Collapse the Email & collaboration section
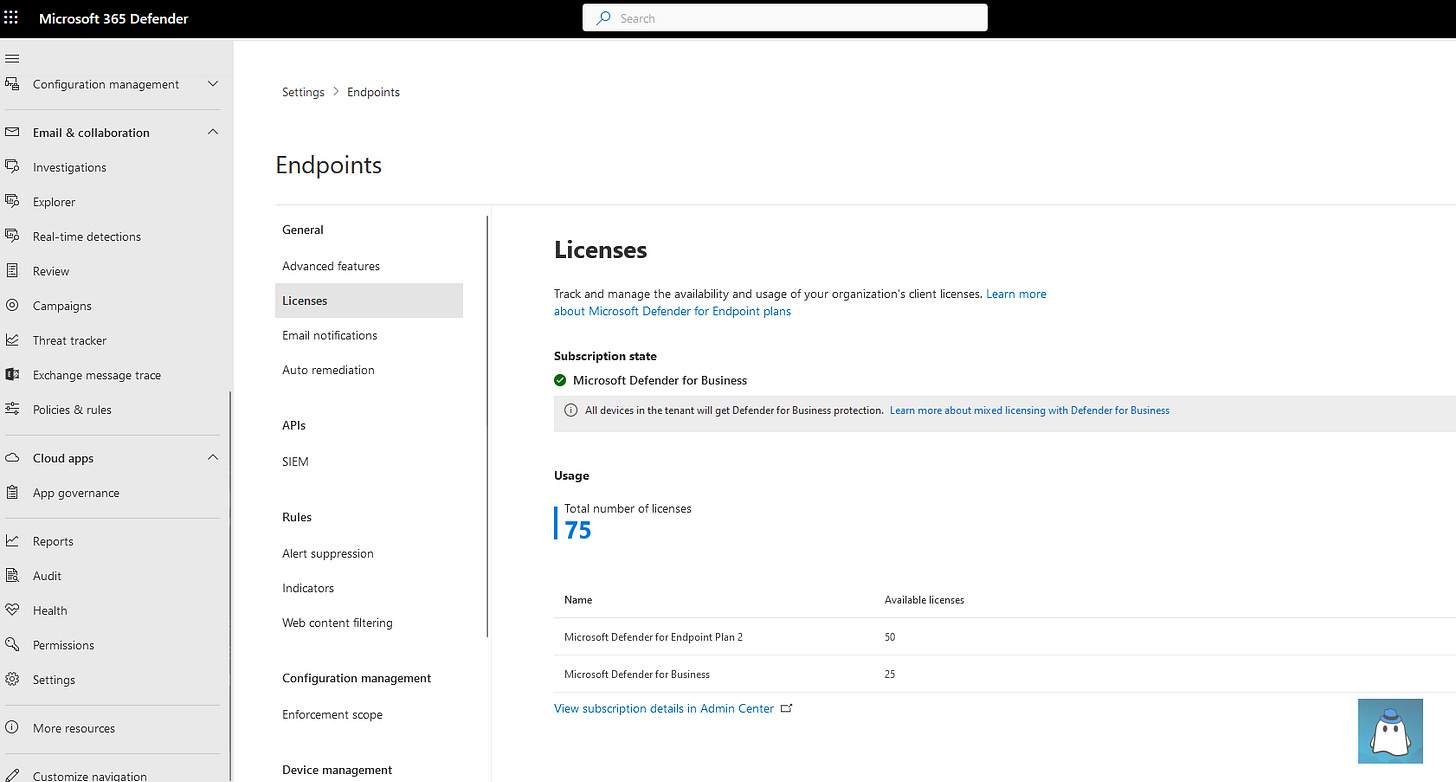 [213, 132]
